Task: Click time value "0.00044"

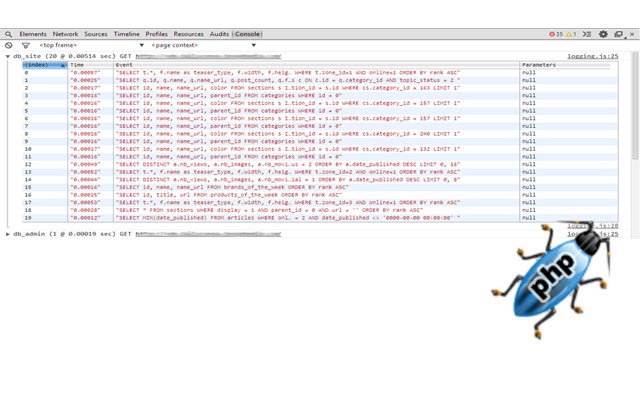Action: (85, 180)
